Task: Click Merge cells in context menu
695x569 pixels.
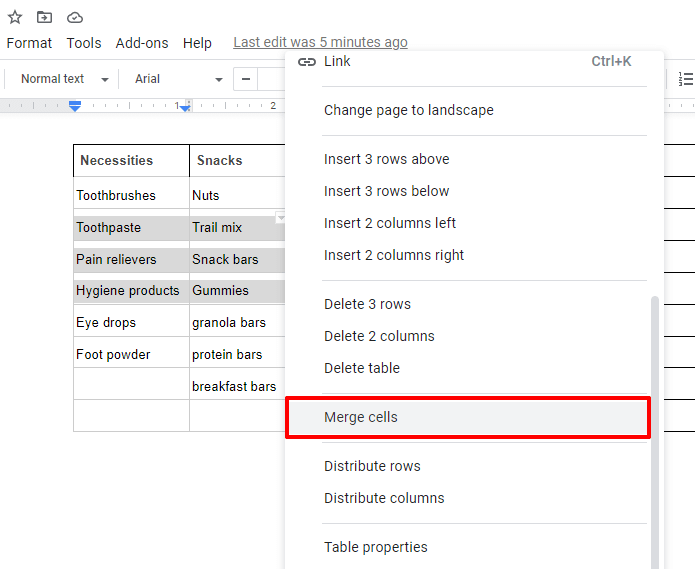Action: 468,417
